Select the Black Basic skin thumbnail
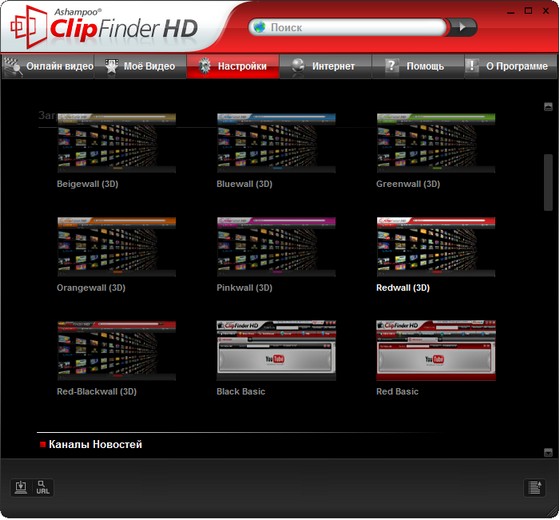 276,351
